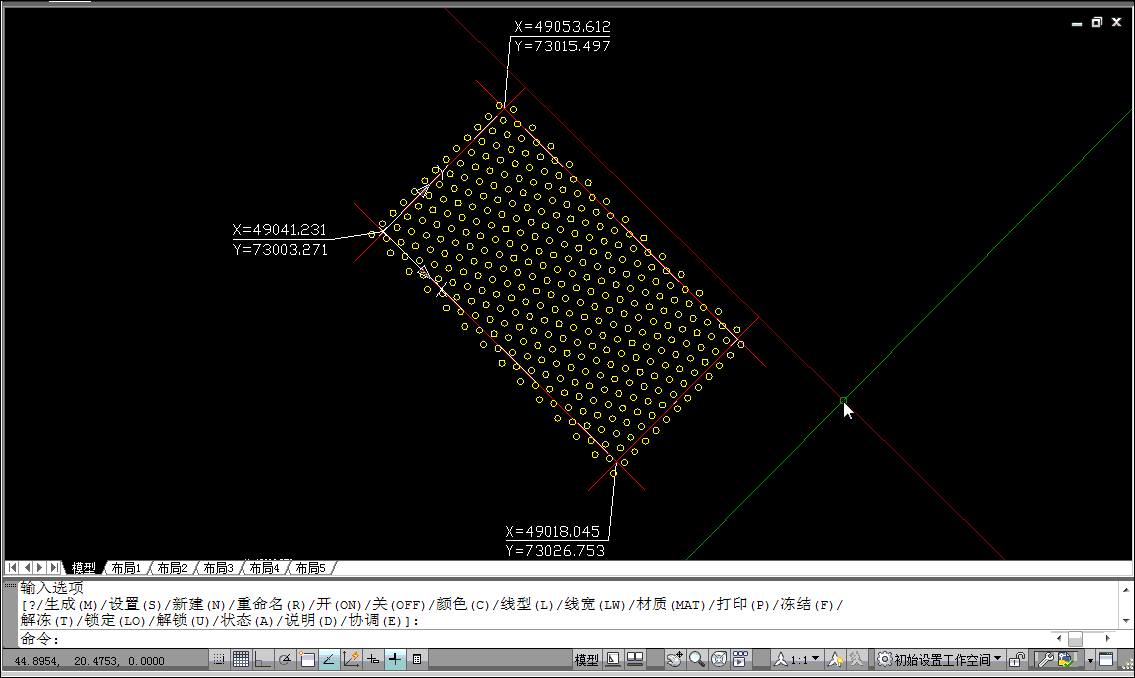Image resolution: width=1135 pixels, height=678 pixels.
Task: Click the trusted signature tray icon
Action: click(1066, 659)
